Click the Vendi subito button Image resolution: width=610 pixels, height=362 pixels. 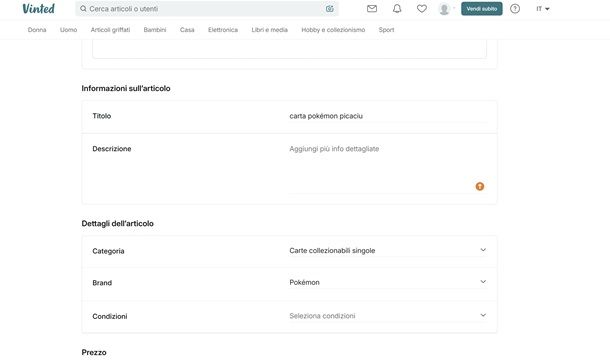pyautogui.click(x=482, y=9)
